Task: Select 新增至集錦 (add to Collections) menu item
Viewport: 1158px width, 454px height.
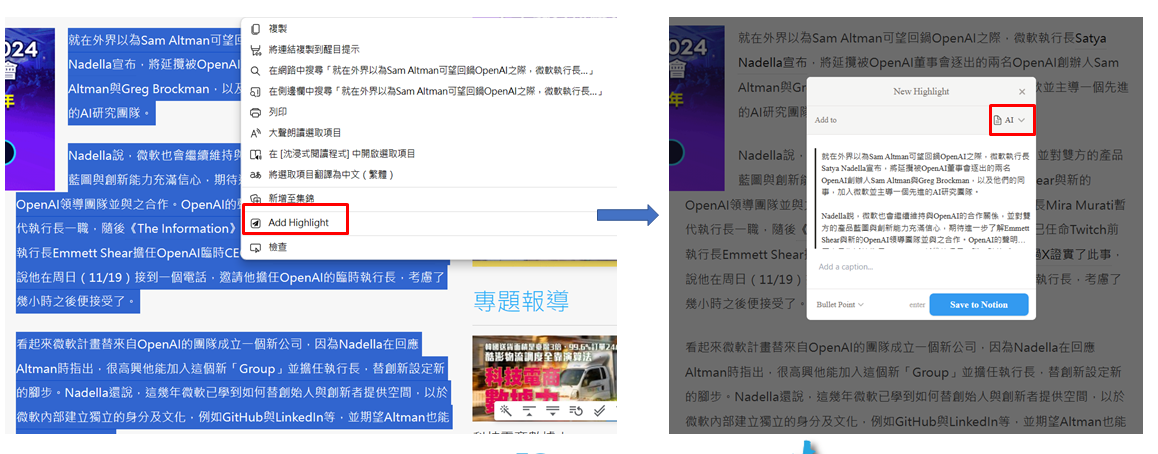Action: pyautogui.click(x=290, y=198)
